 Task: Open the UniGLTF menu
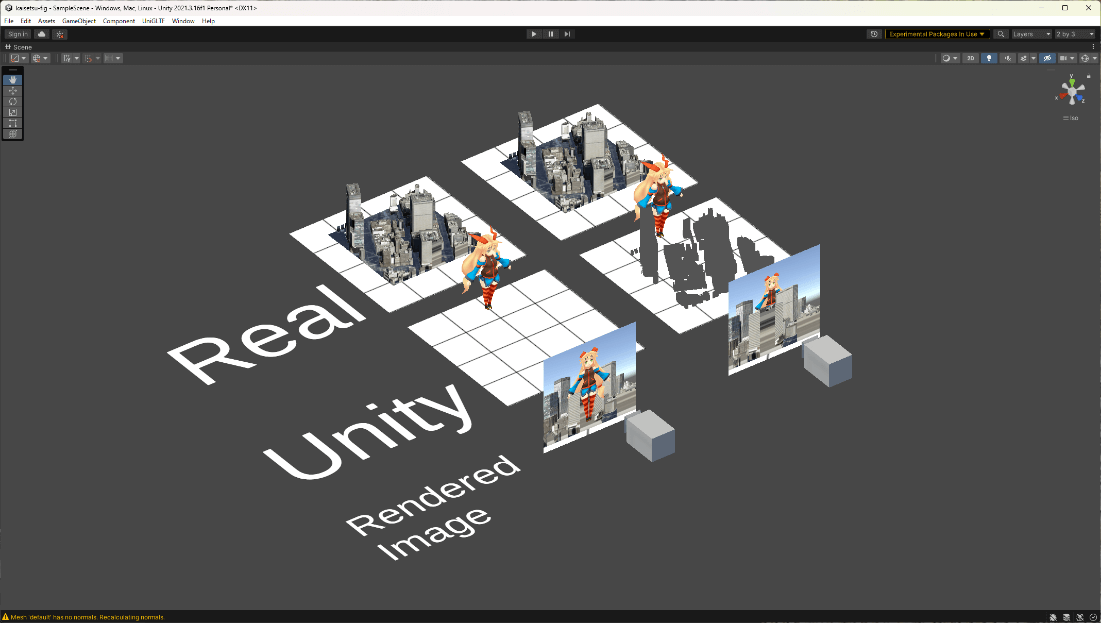pyautogui.click(x=153, y=21)
